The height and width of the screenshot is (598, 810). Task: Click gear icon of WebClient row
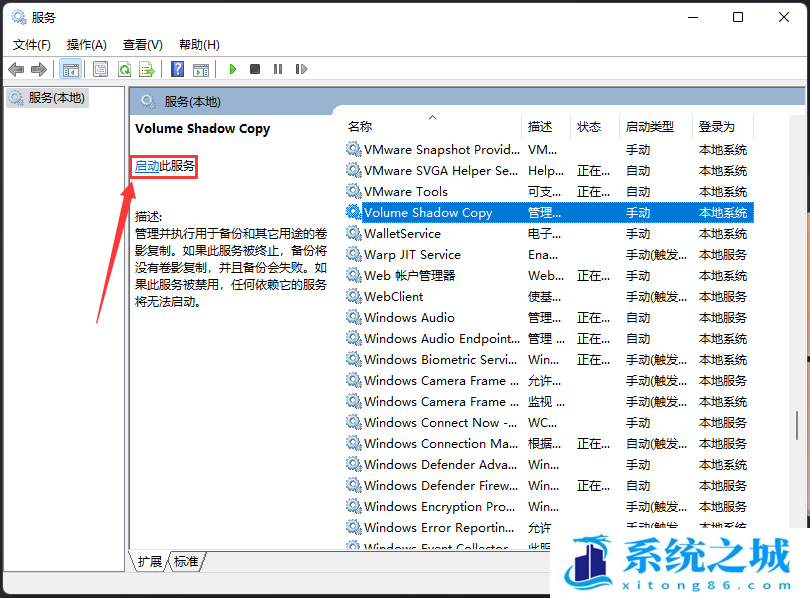(353, 296)
